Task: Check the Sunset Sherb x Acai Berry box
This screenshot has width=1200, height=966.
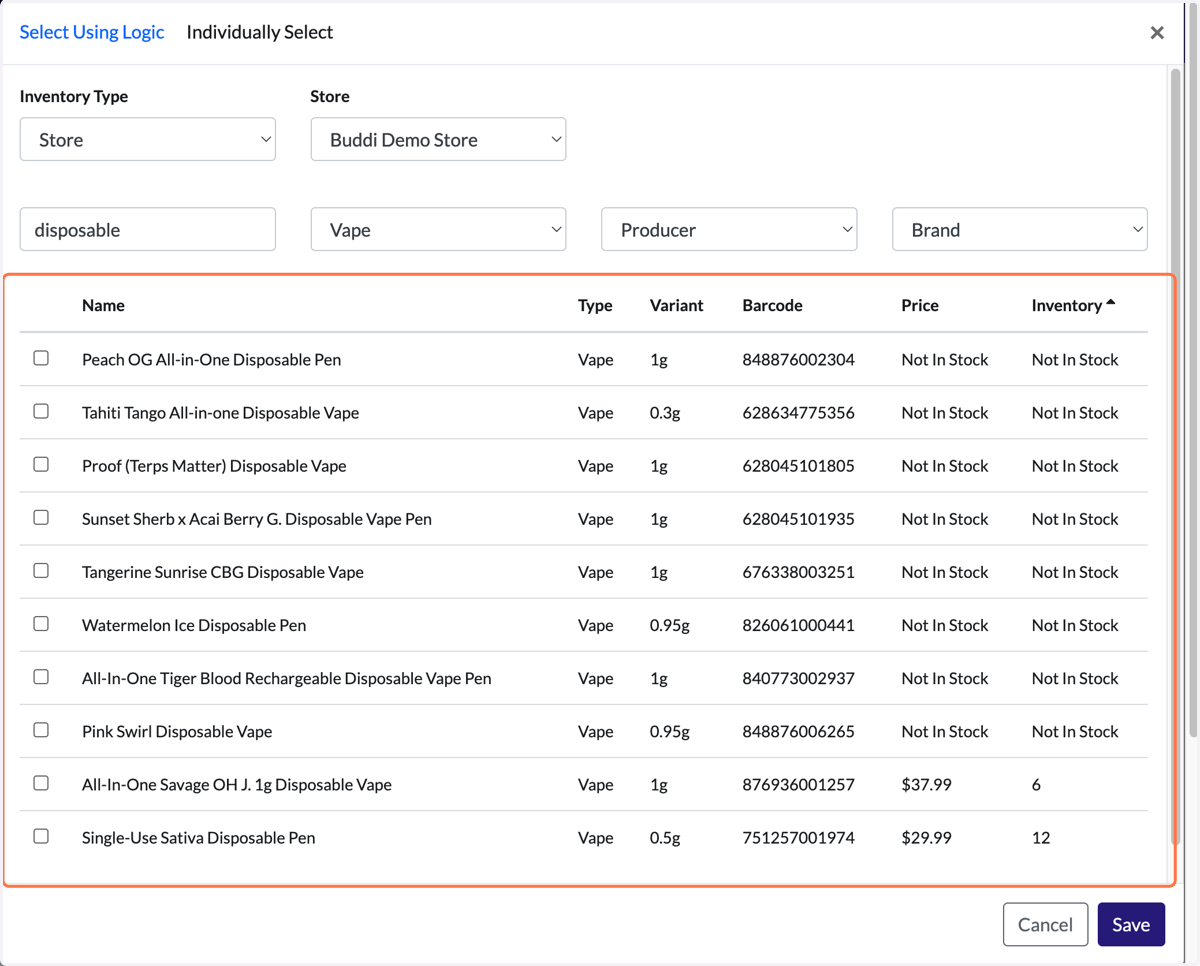Action: [41, 517]
